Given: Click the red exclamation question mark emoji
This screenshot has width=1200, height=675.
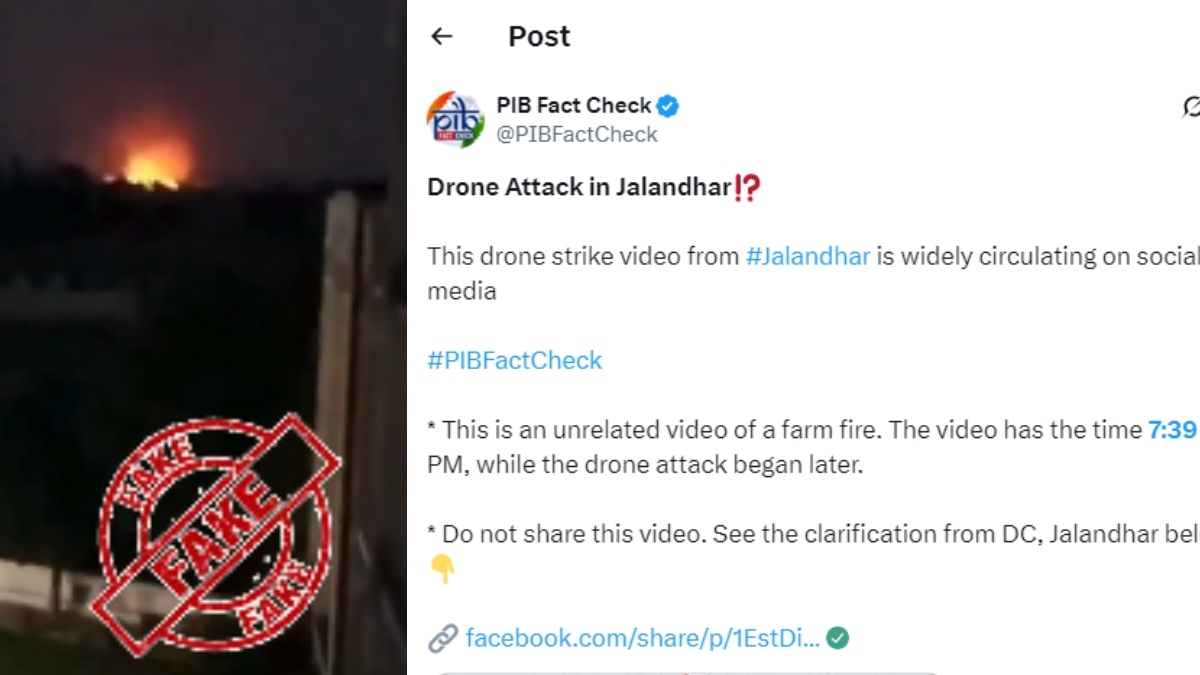Looking at the screenshot, I should [747, 188].
